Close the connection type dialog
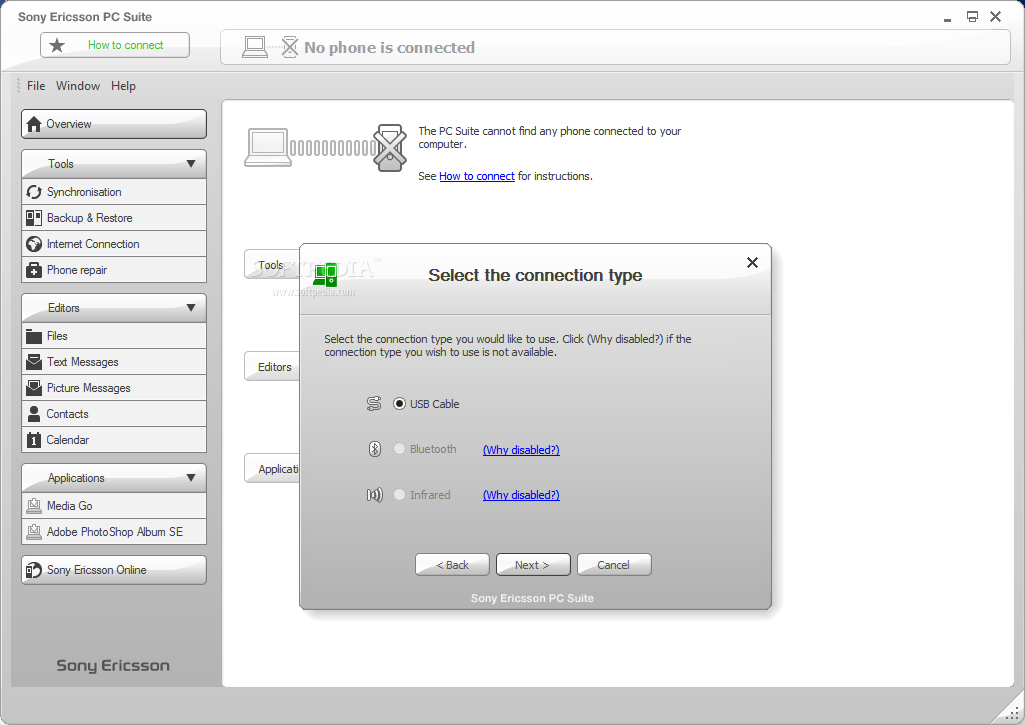 (x=752, y=262)
